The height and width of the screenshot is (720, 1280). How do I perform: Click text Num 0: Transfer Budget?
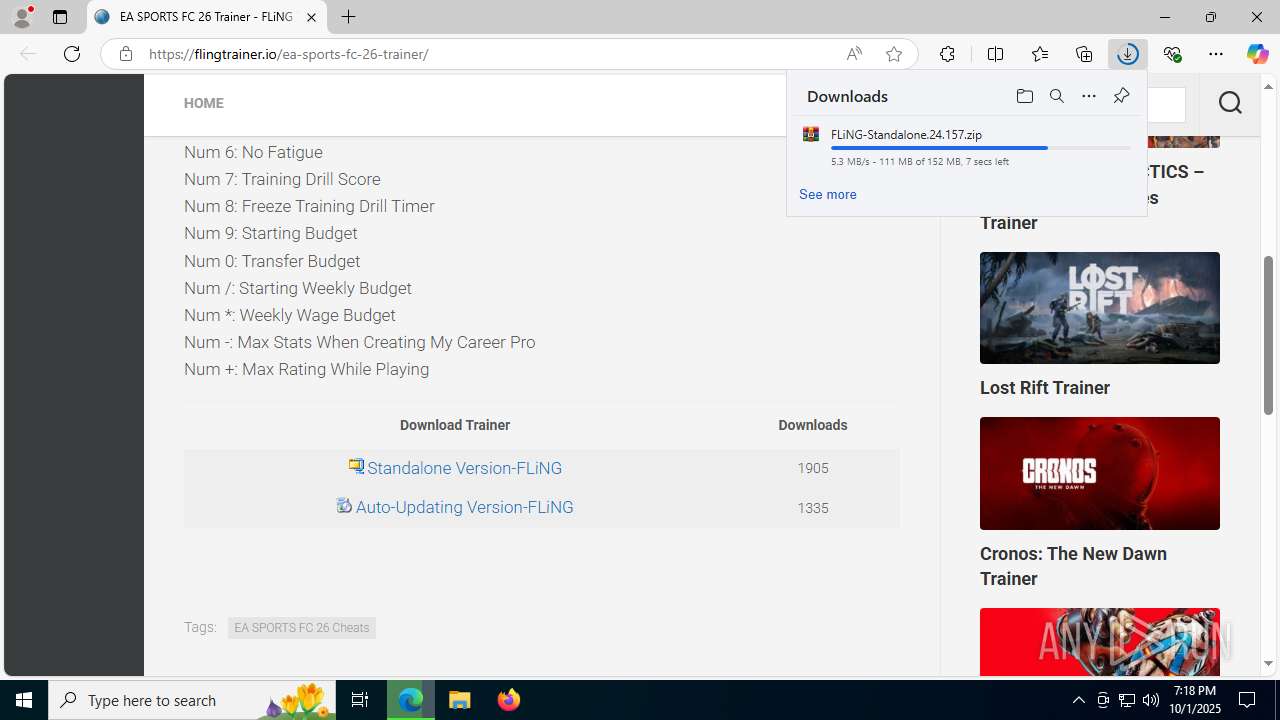(x=272, y=261)
